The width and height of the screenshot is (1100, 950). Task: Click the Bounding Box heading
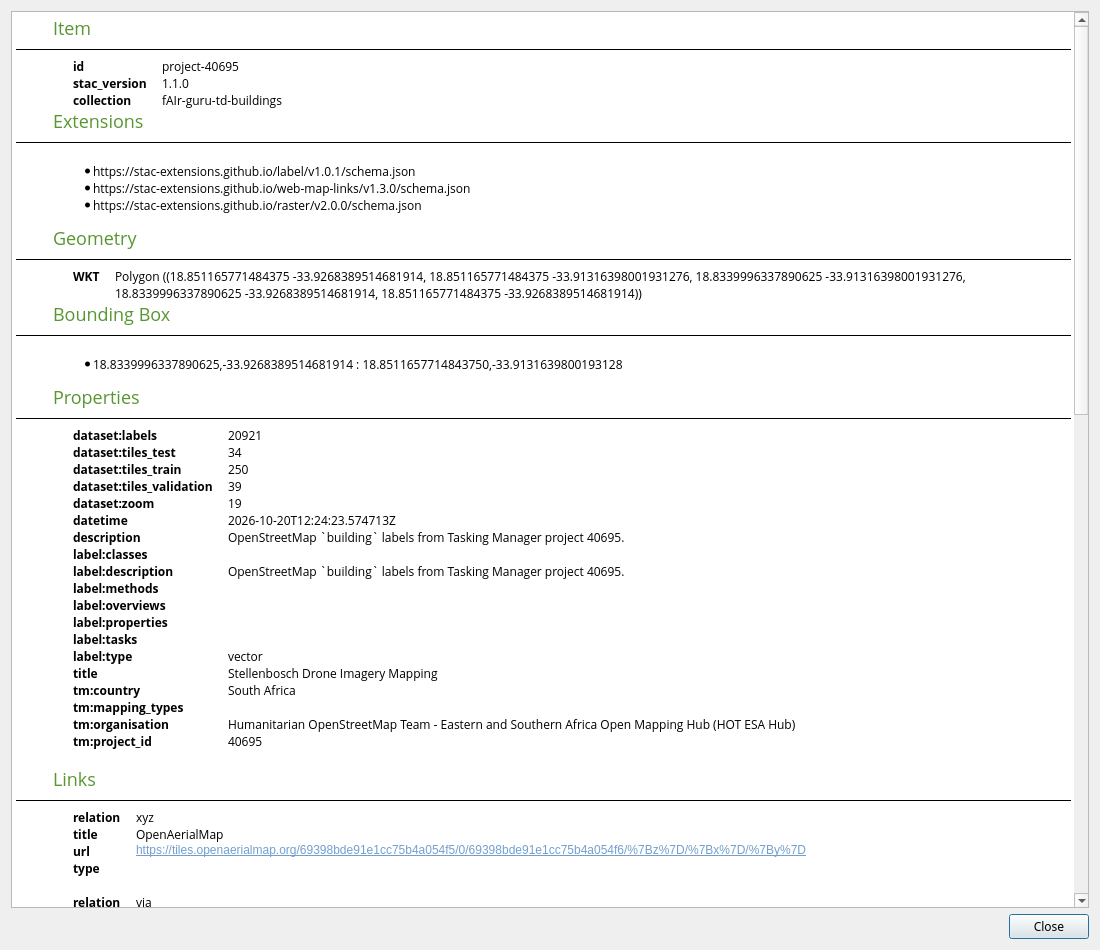[x=112, y=314]
